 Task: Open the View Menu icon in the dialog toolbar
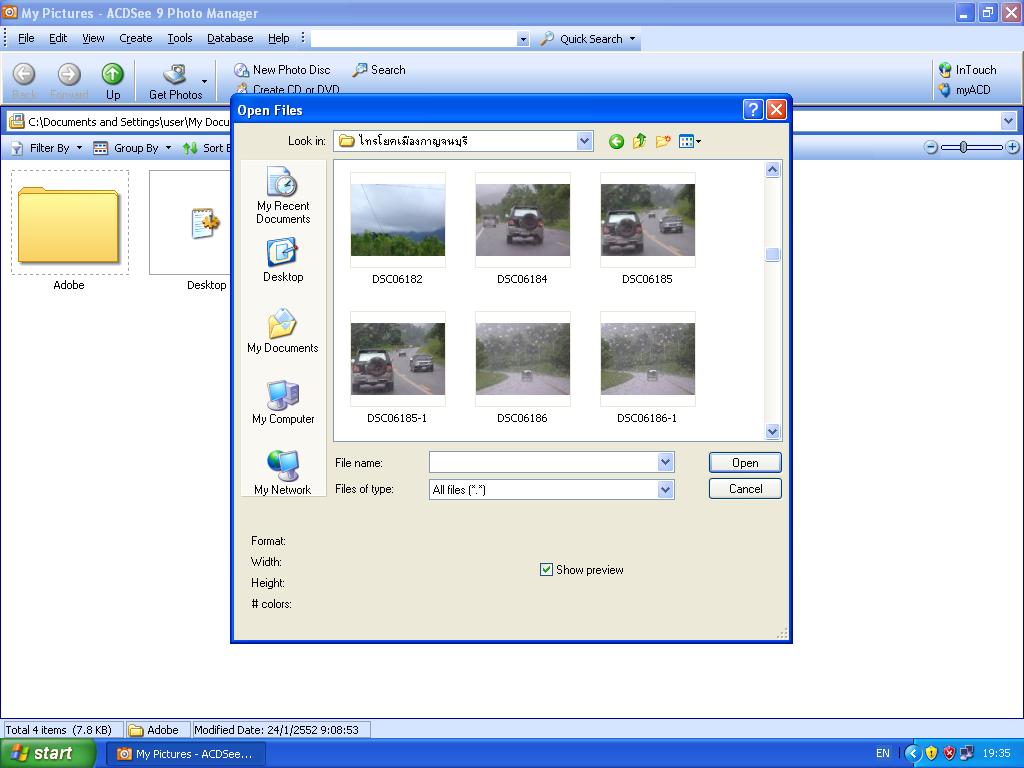pos(689,141)
